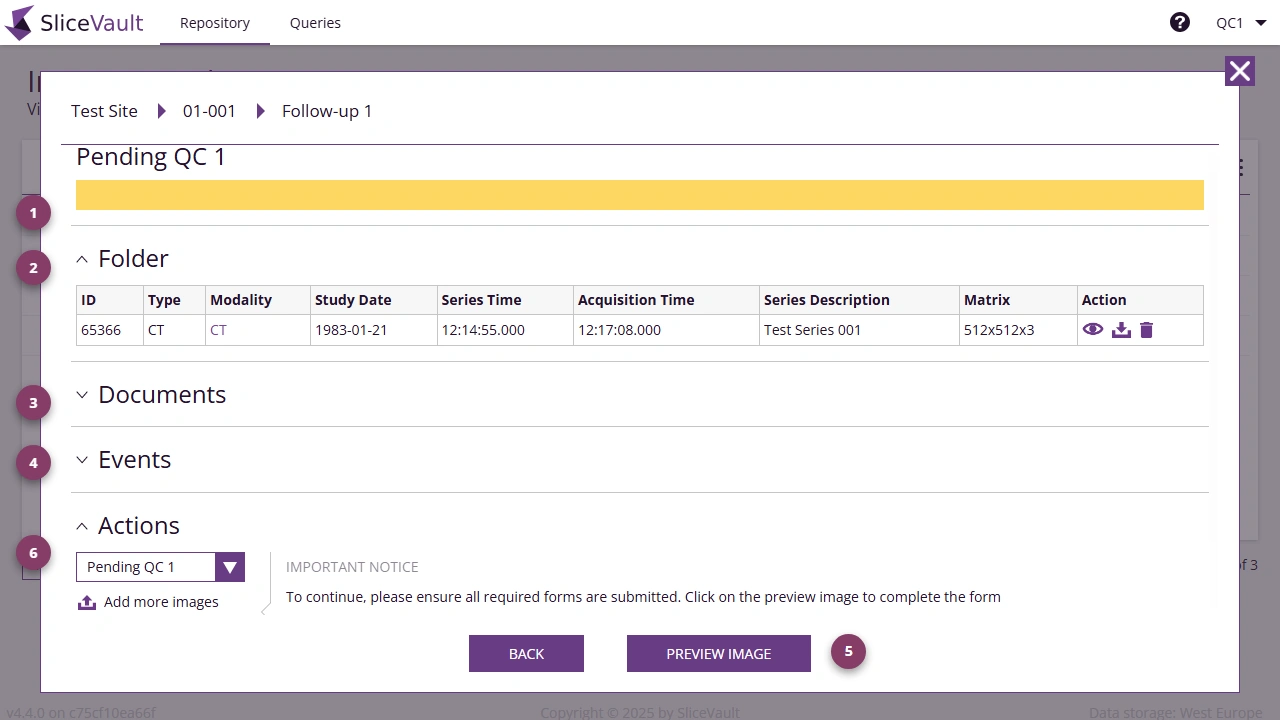Screen dimensions: 1280x720
Task: Click the Acquisition Time value 12:17:08.000
Action: click(x=619, y=330)
